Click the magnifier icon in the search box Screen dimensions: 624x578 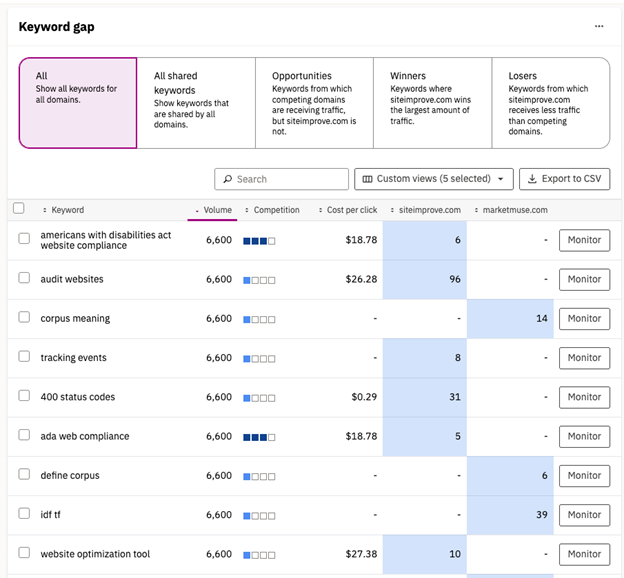[x=227, y=179]
